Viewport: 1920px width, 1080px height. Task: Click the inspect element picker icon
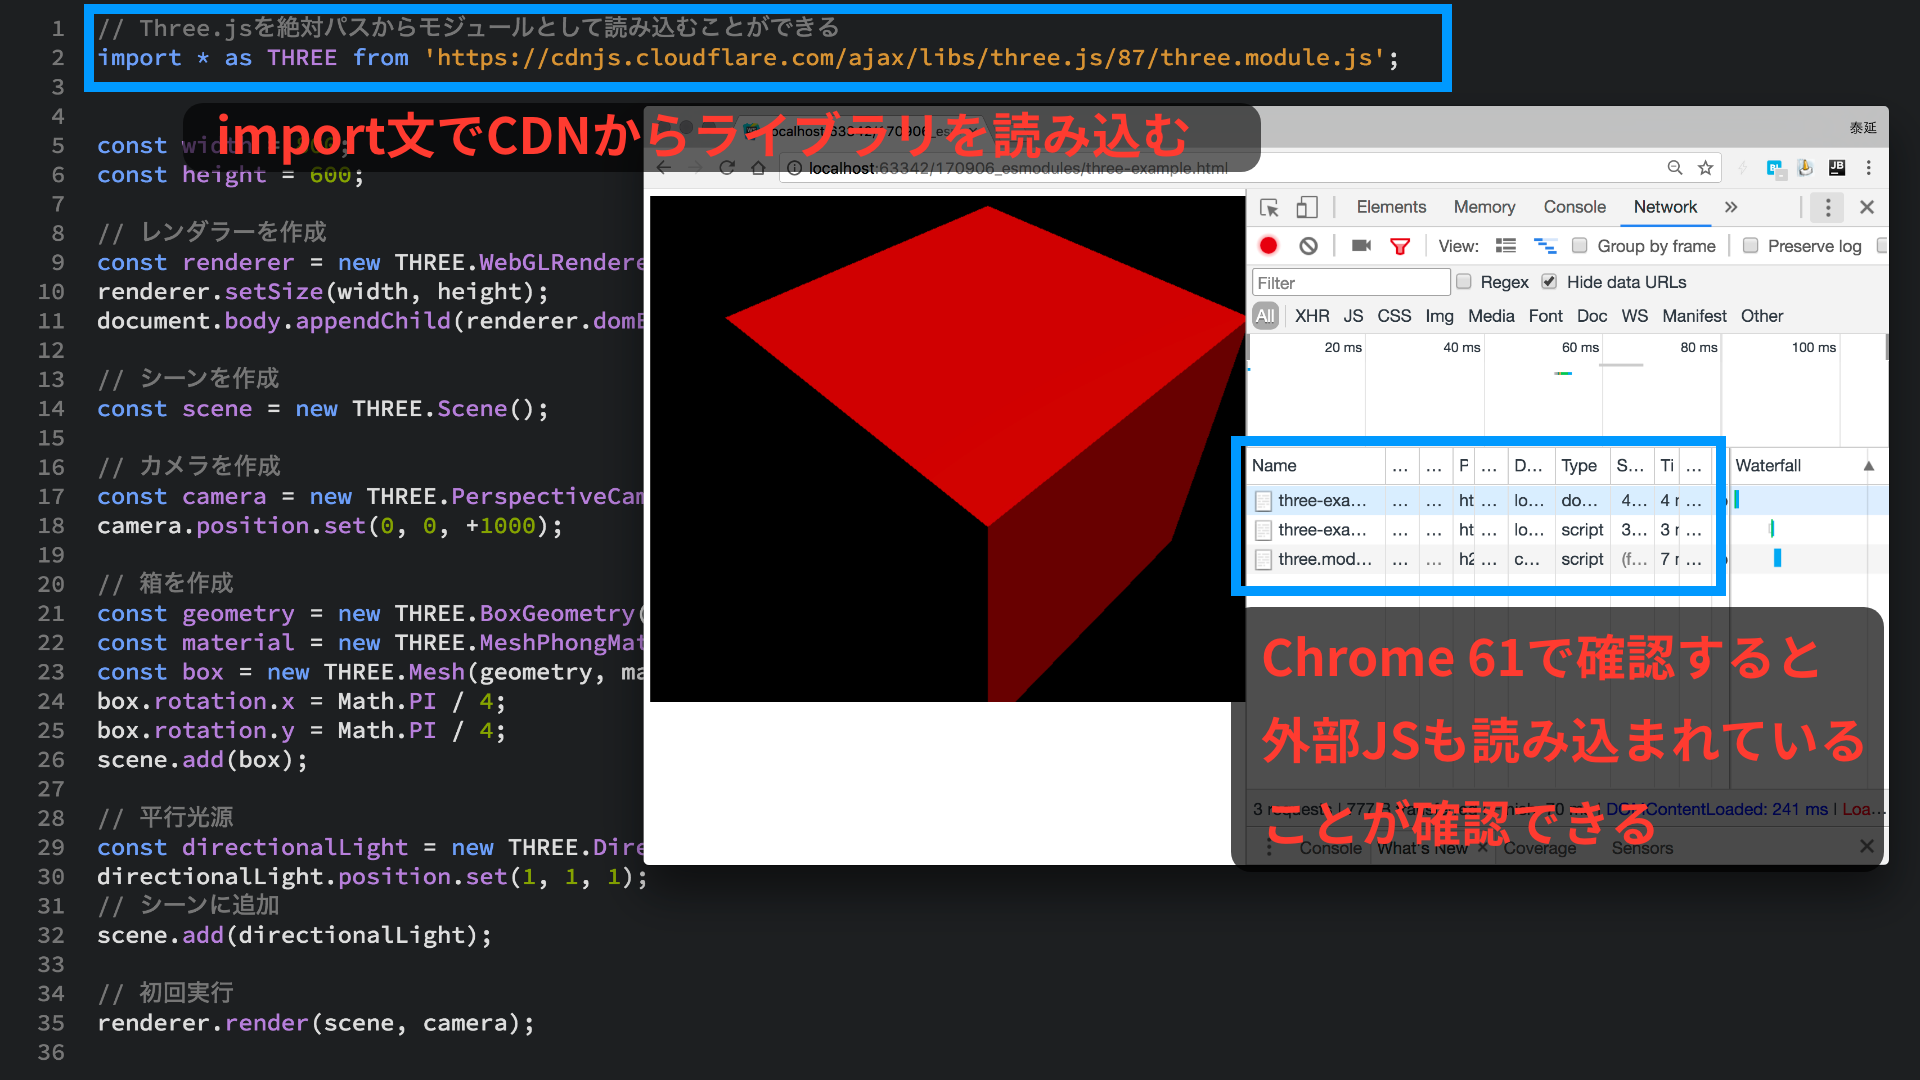tap(1269, 207)
